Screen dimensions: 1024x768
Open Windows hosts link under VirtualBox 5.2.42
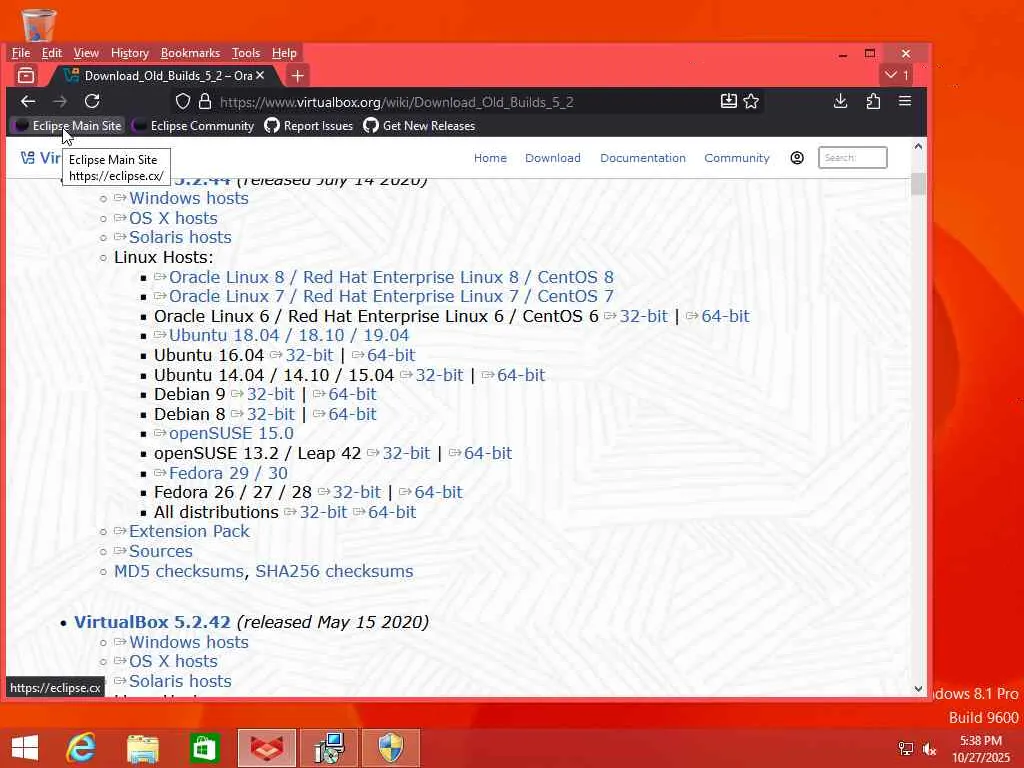pos(189,642)
